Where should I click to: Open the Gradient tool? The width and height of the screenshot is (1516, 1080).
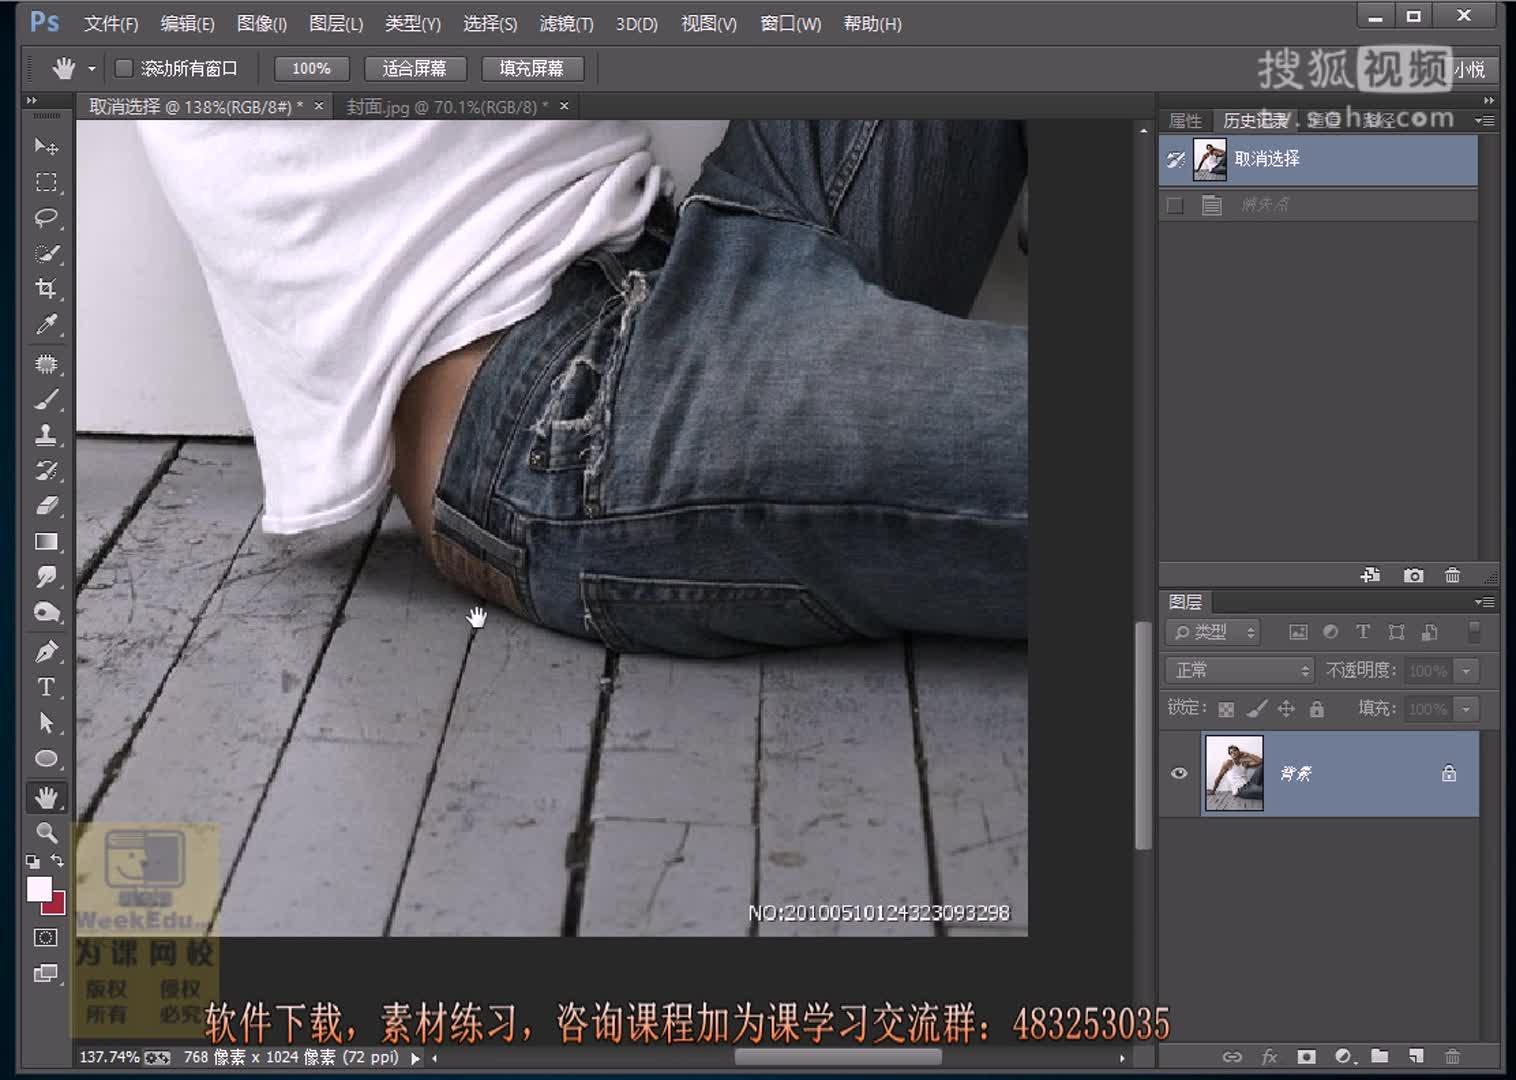tap(46, 541)
